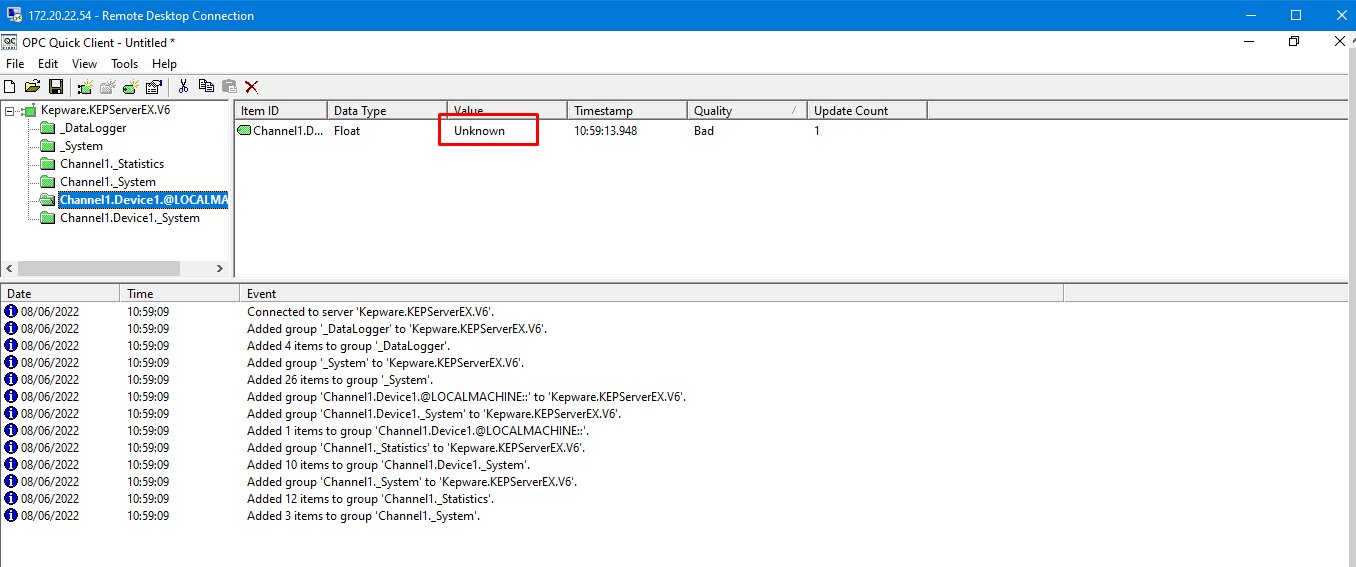The width and height of the screenshot is (1356, 567).
Task: Click the New Item tag icon
Action: [130, 87]
